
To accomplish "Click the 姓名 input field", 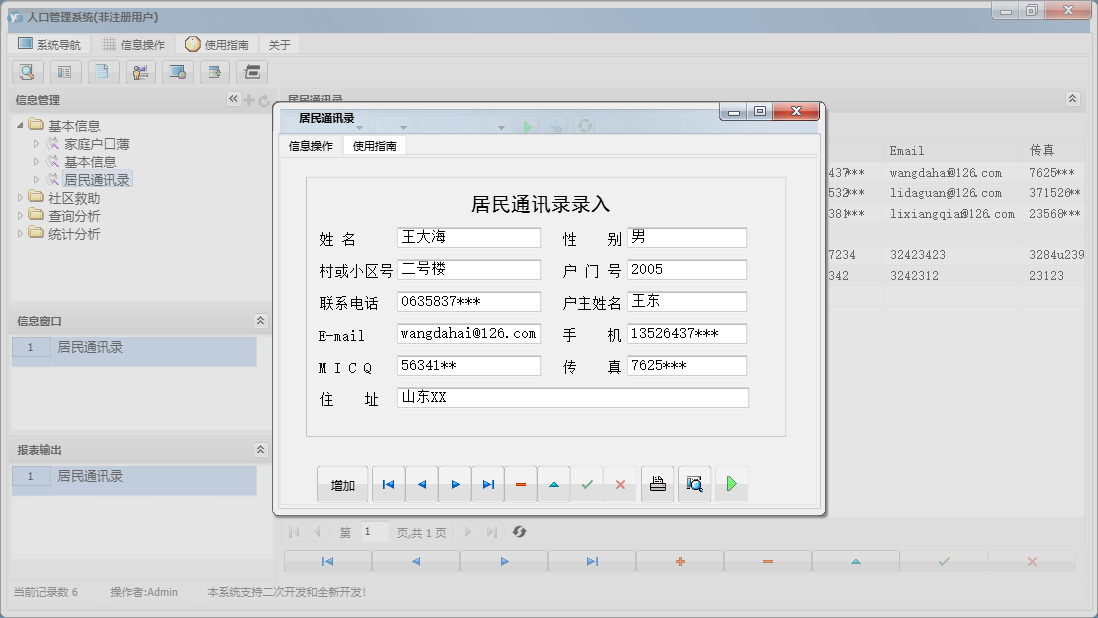I will pos(468,238).
